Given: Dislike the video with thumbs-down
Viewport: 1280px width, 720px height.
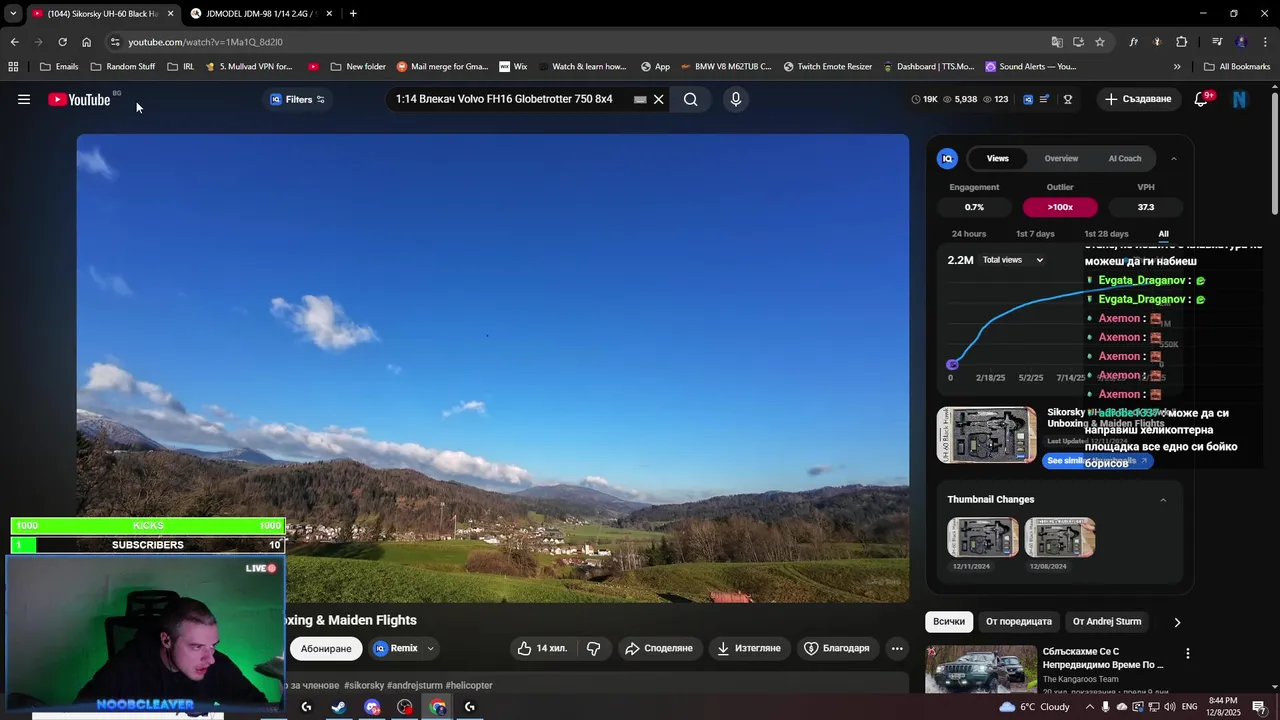Looking at the screenshot, I should (593, 648).
